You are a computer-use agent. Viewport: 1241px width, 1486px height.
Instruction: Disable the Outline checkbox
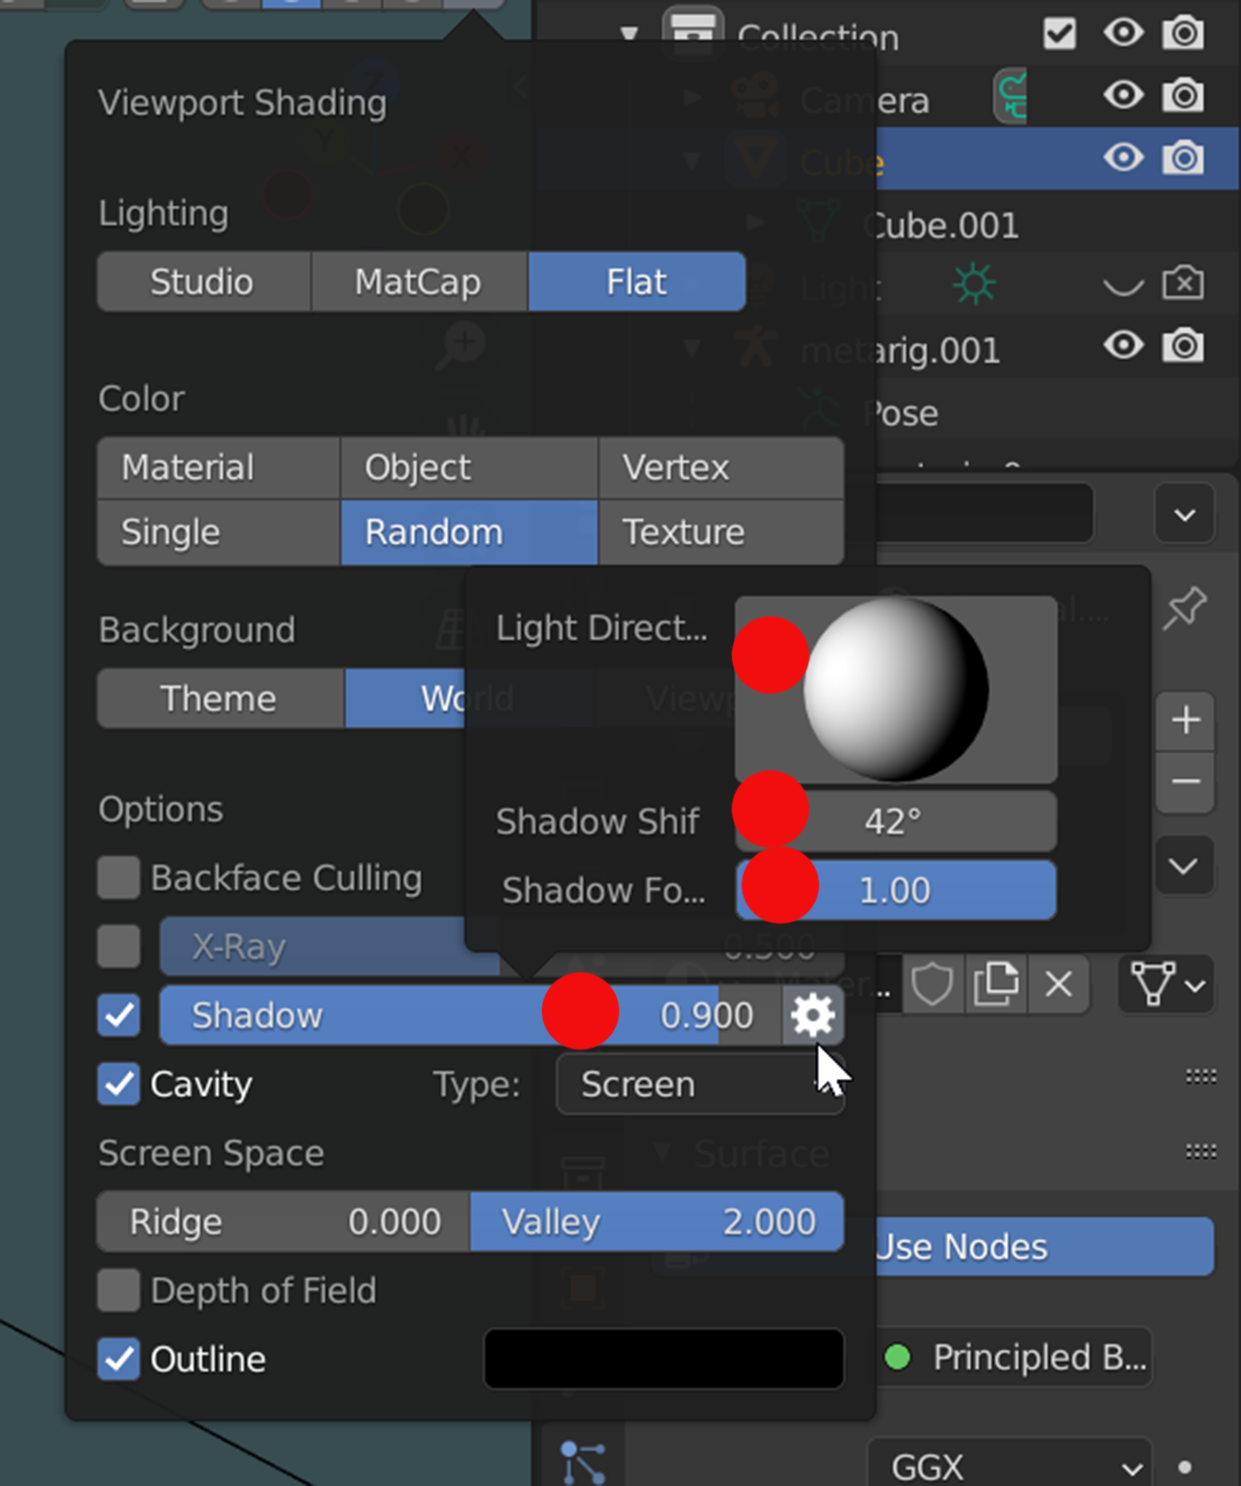click(x=119, y=1359)
